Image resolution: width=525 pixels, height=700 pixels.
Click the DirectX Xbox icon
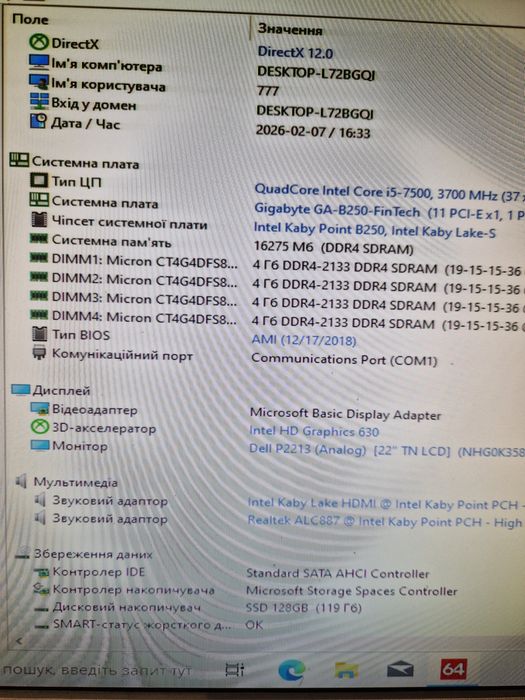click(39, 42)
